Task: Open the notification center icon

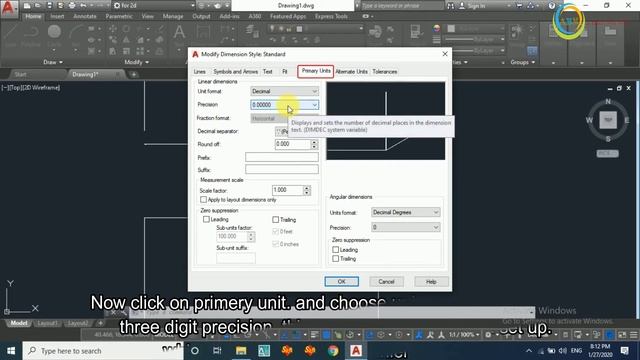Action: click(x=624, y=351)
